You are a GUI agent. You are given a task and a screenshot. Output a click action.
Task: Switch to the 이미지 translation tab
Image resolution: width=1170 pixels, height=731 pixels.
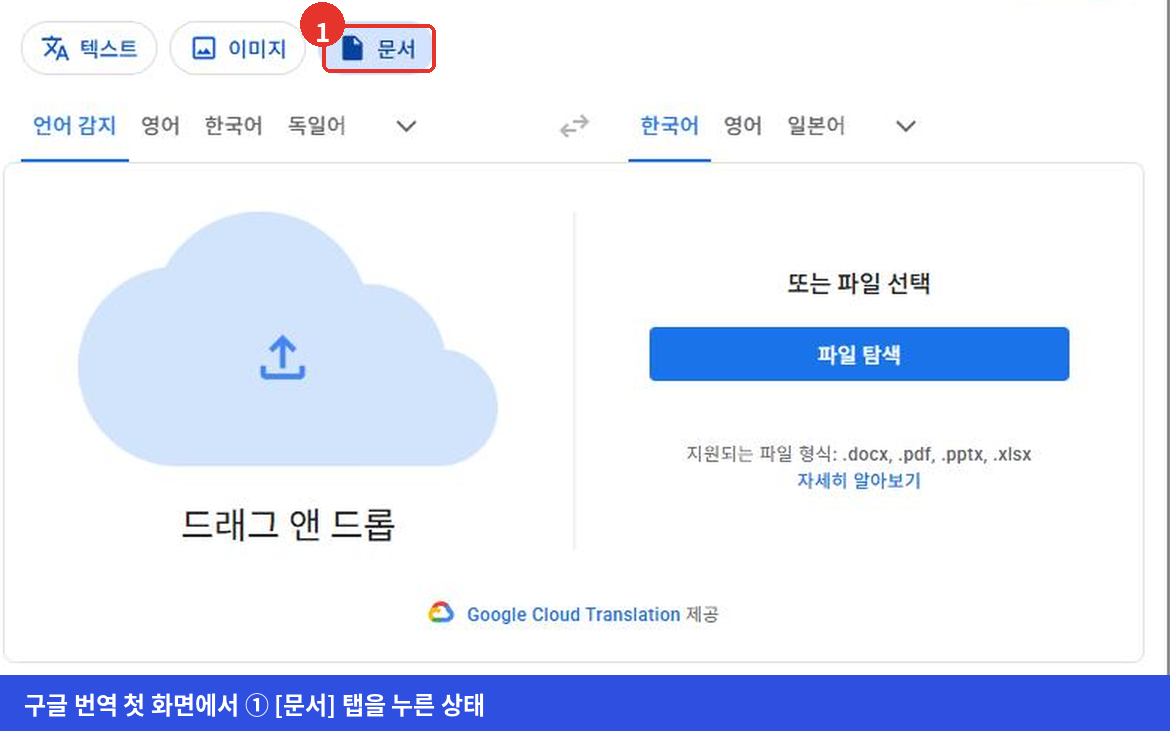(x=238, y=48)
